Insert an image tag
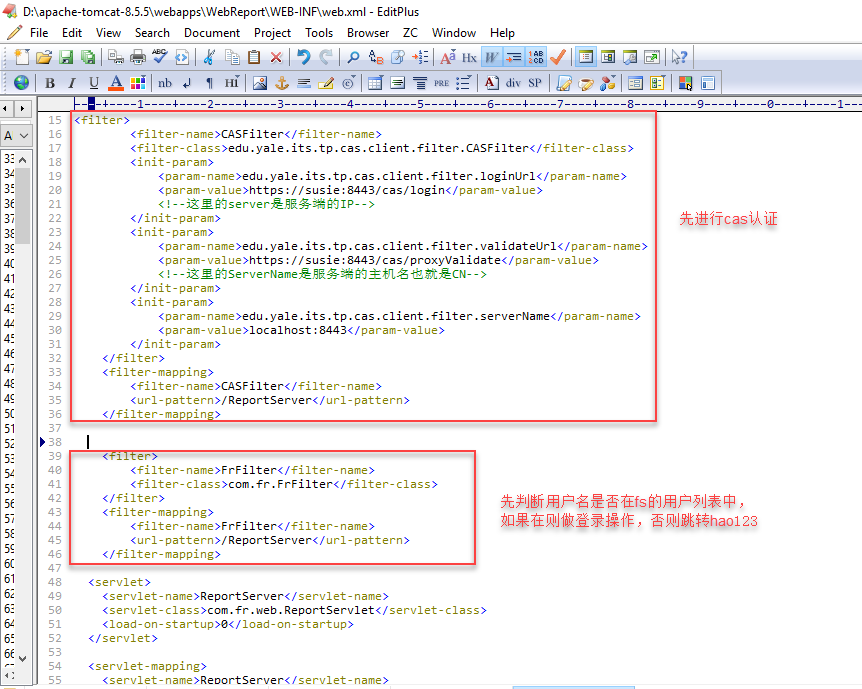Image resolution: width=862 pixels, height=689 pixels. [x=260, y=83]
